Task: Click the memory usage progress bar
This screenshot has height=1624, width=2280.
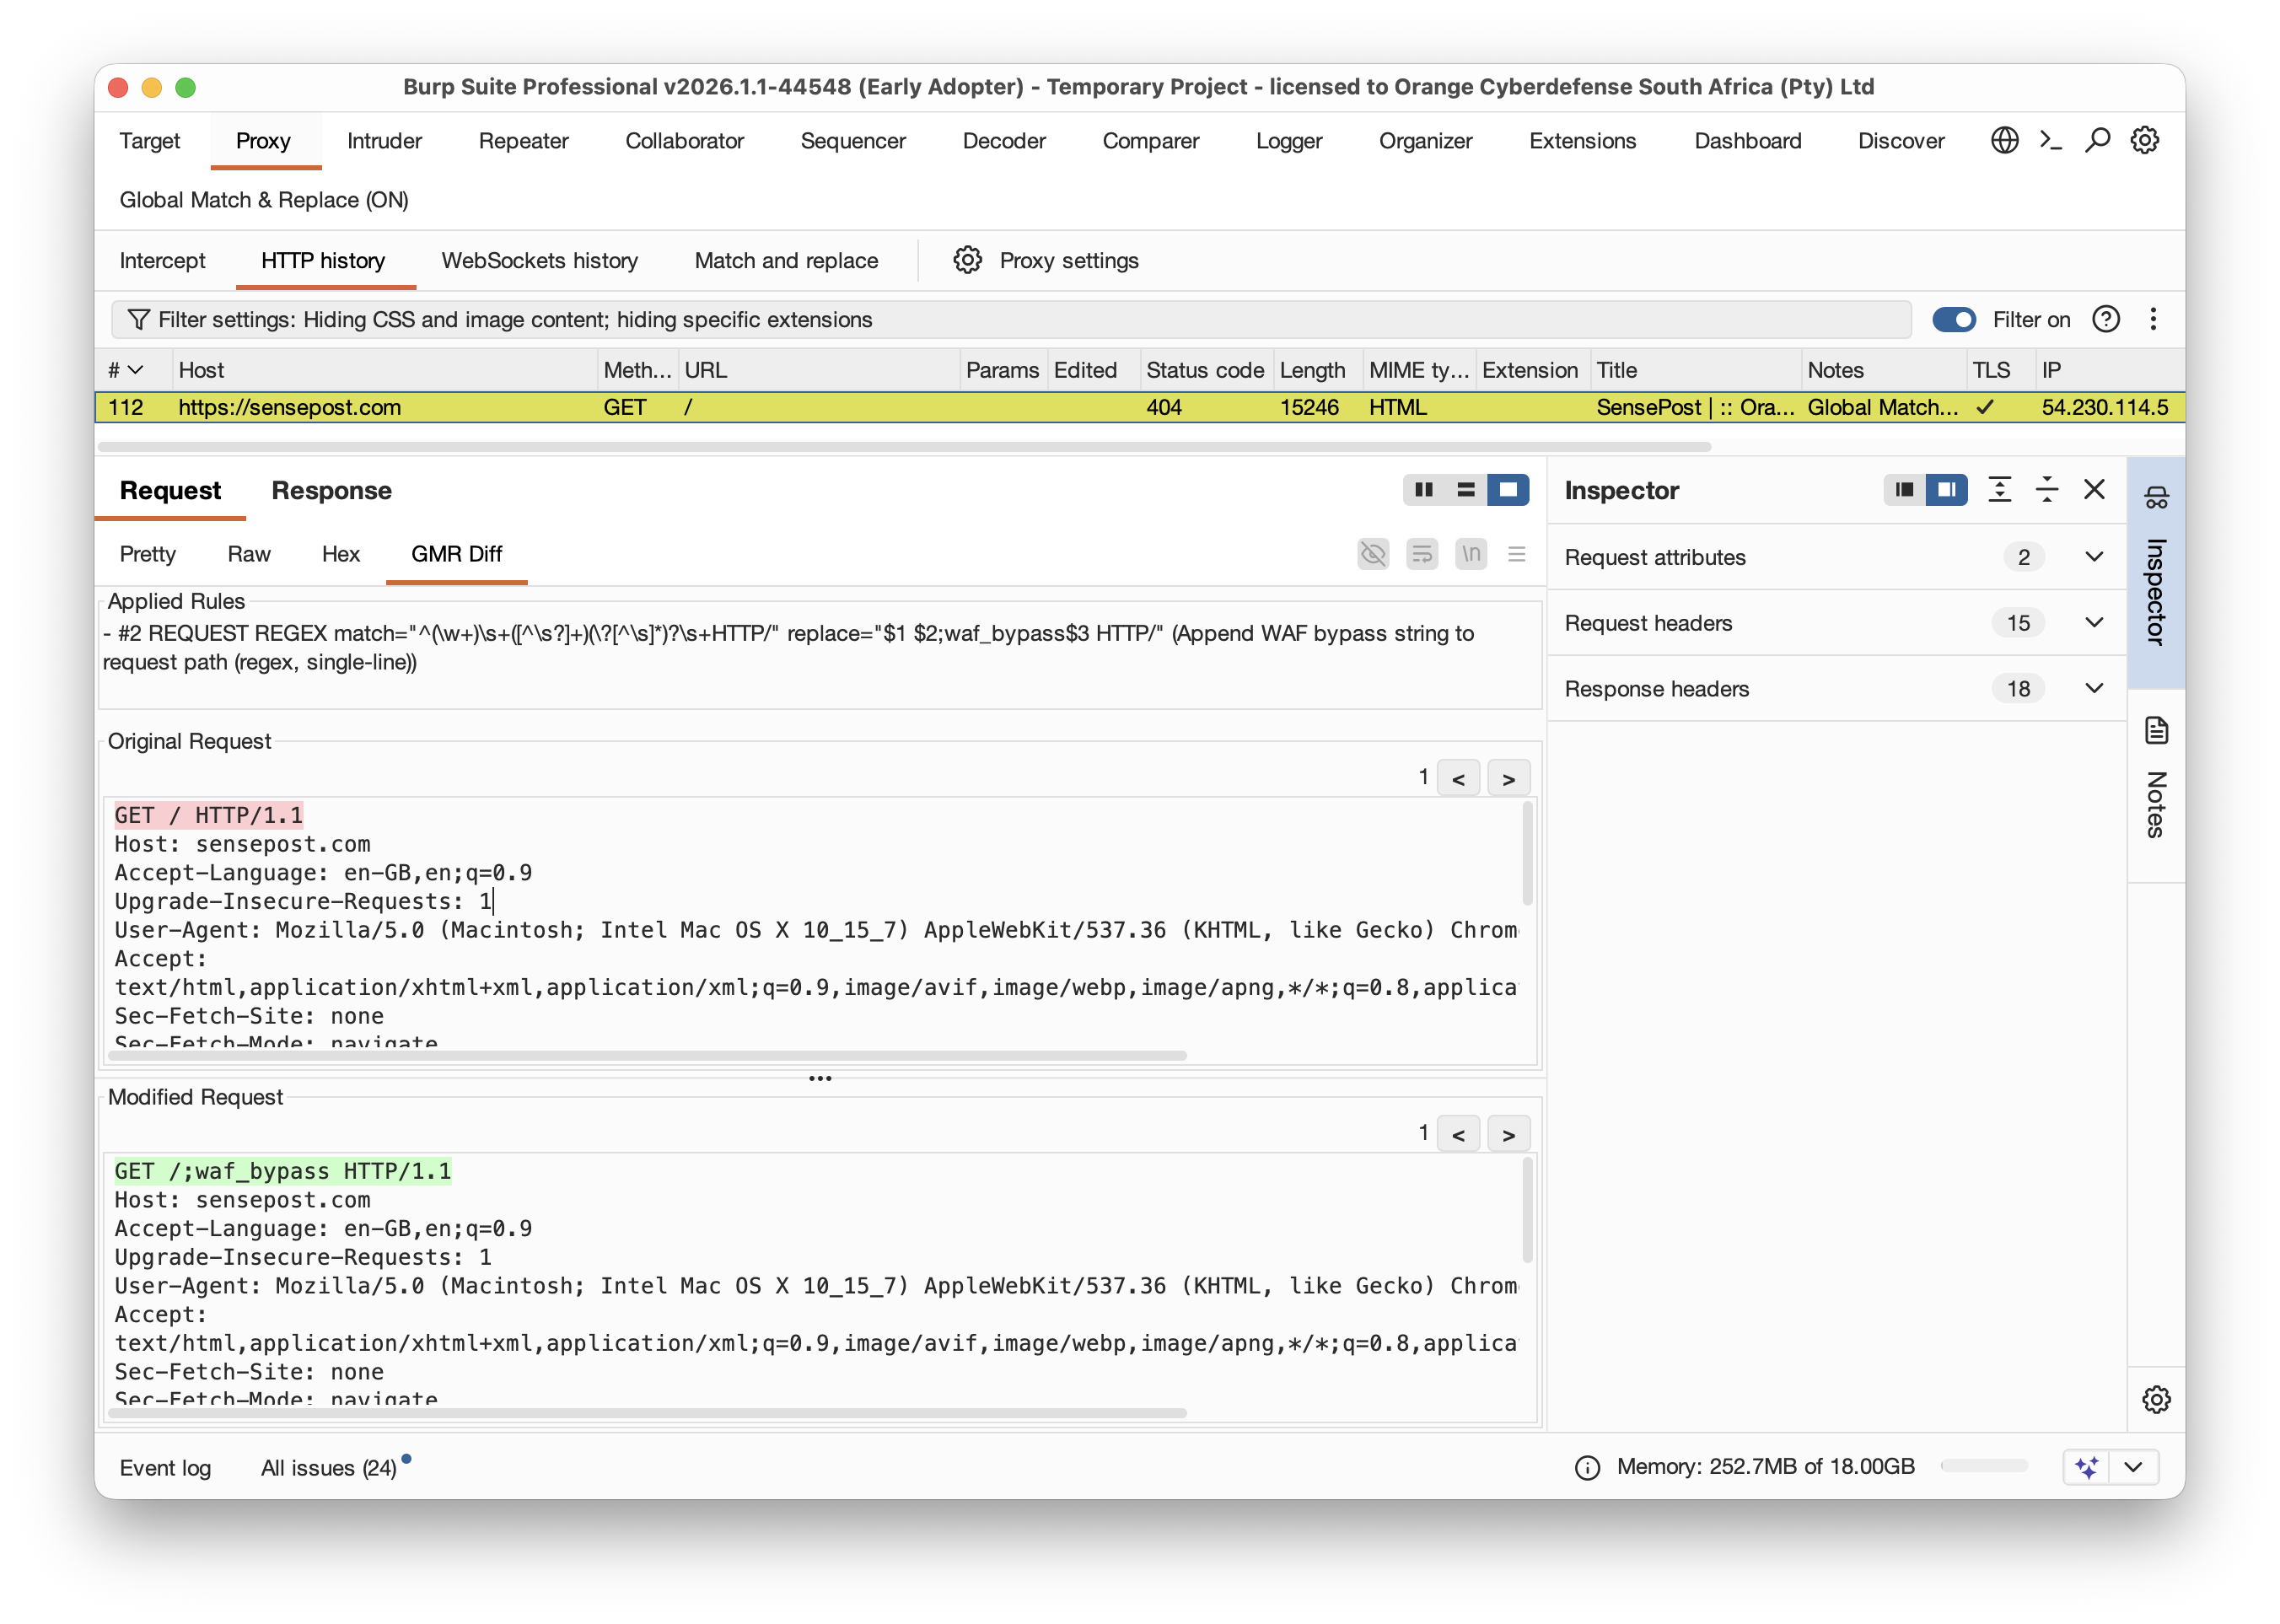Action: 1984,1465
